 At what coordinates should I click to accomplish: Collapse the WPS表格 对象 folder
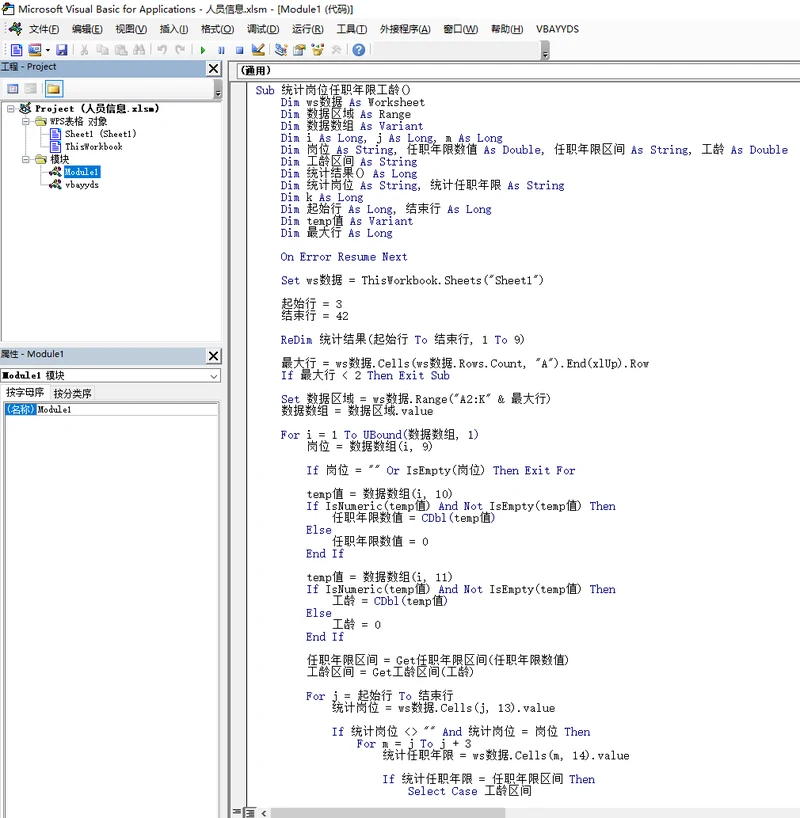click(x=26, y=121)
